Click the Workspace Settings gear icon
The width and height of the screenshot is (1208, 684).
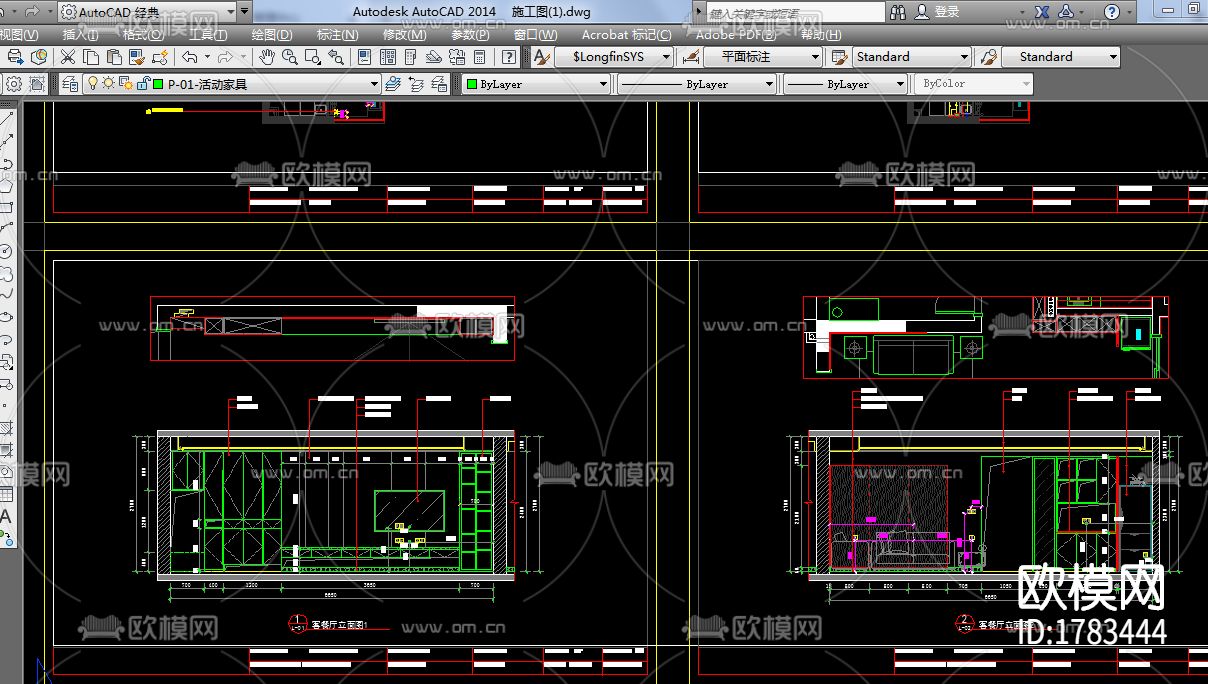click(14, 84)
